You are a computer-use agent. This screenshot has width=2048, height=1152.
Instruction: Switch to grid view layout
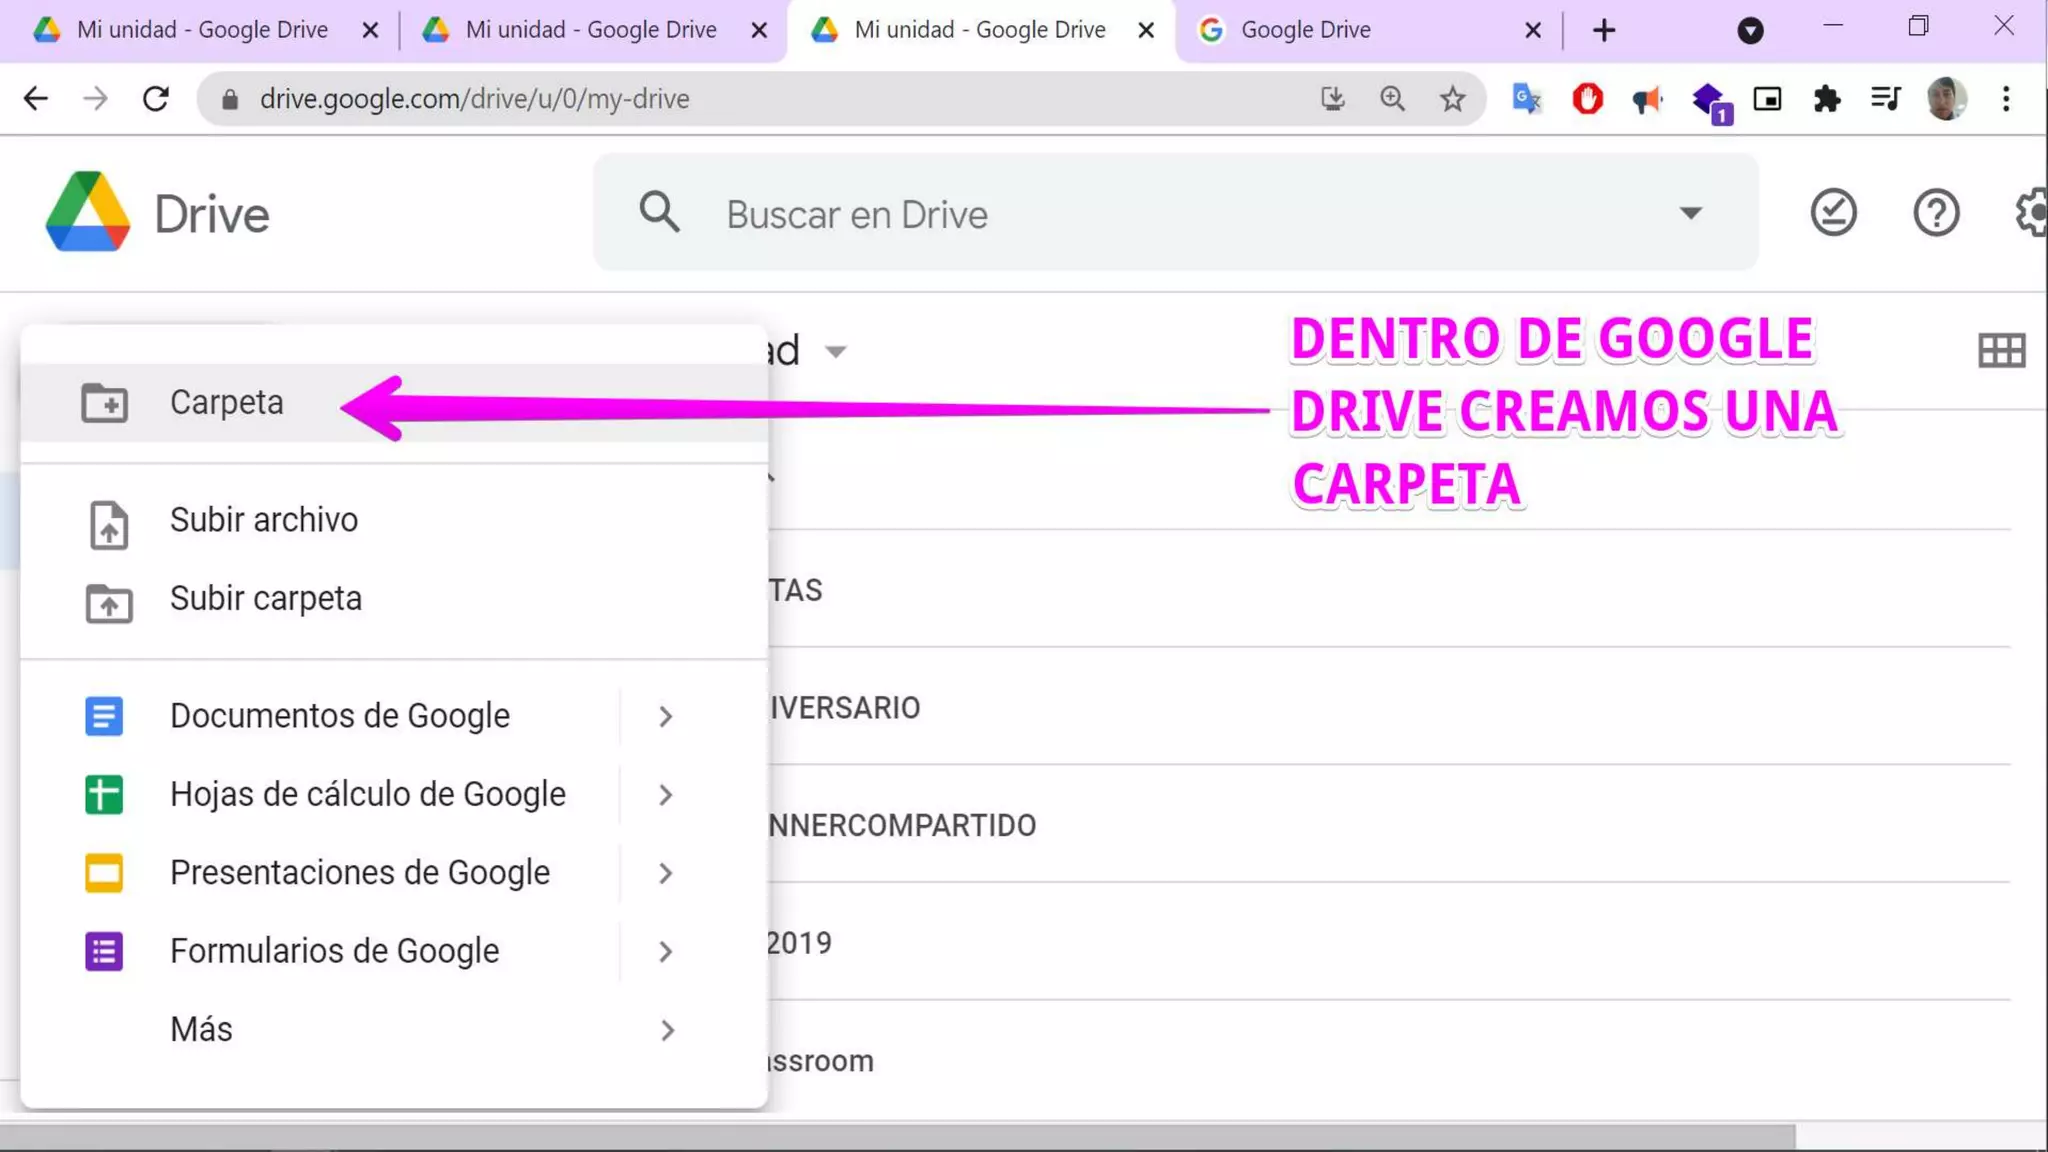point(2001,350)
